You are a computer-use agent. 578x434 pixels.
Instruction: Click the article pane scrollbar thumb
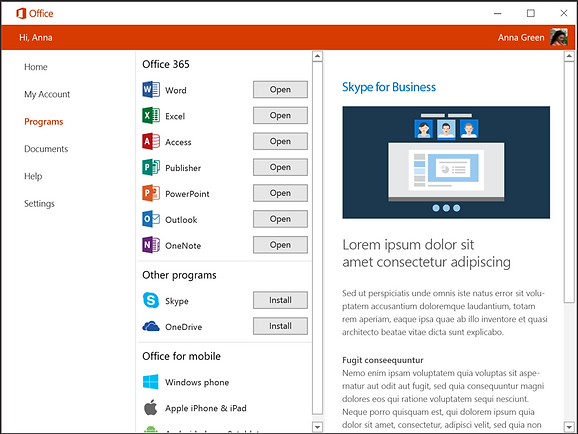pos(569,183)
